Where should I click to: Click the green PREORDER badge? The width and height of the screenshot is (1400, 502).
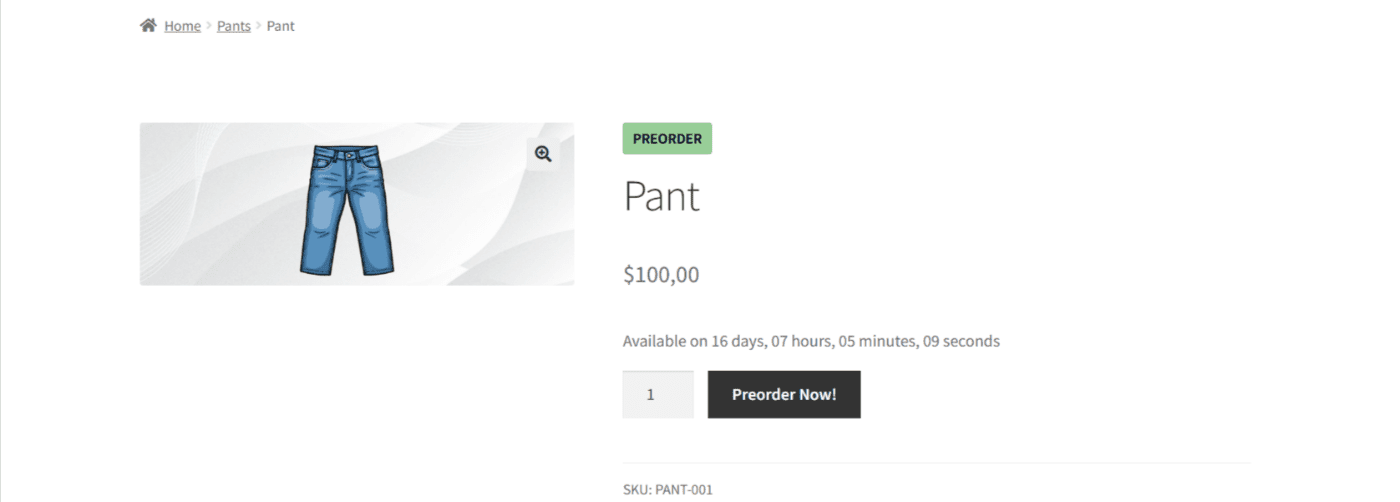[667, 139]
